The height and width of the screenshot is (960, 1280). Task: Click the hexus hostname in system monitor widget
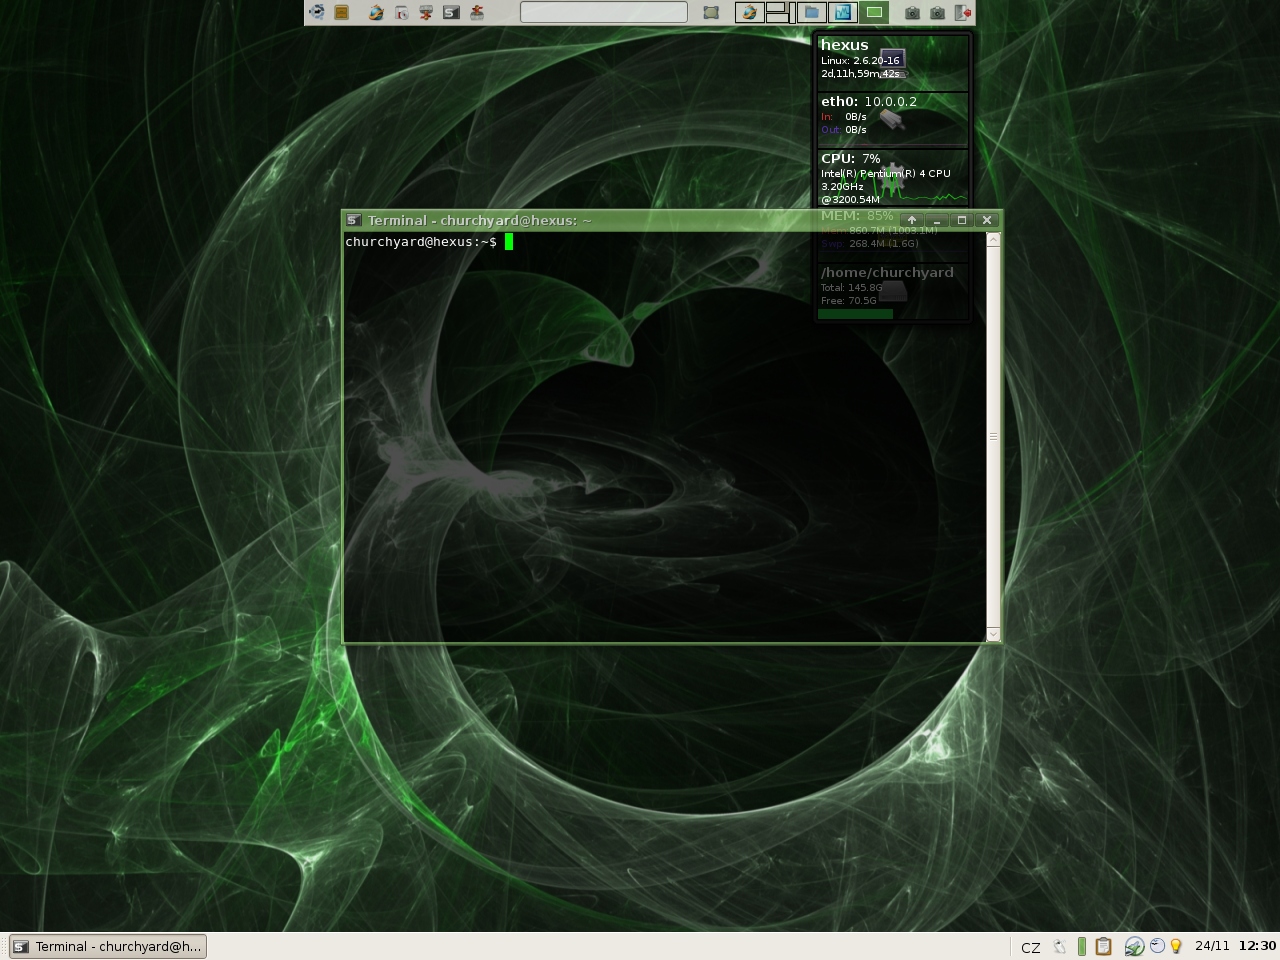(845, 45)
